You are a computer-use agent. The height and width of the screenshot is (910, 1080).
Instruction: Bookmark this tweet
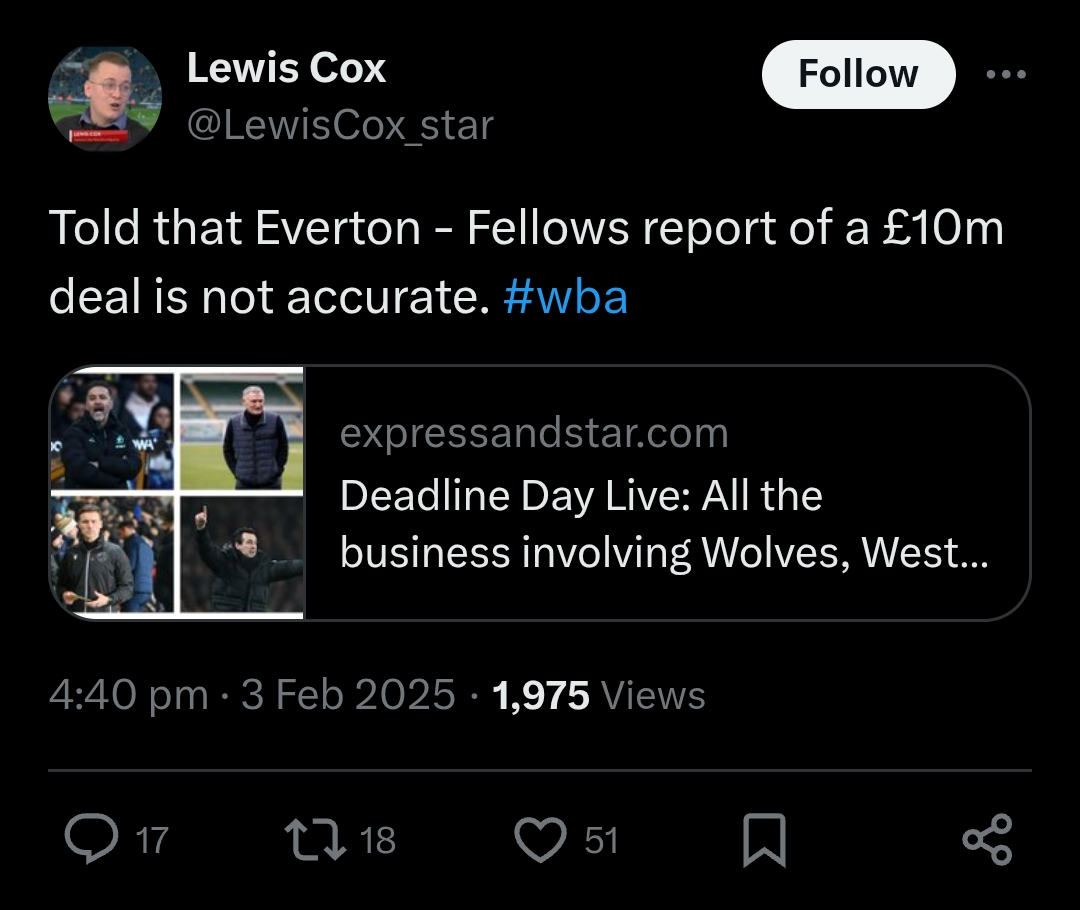point(764,840)
